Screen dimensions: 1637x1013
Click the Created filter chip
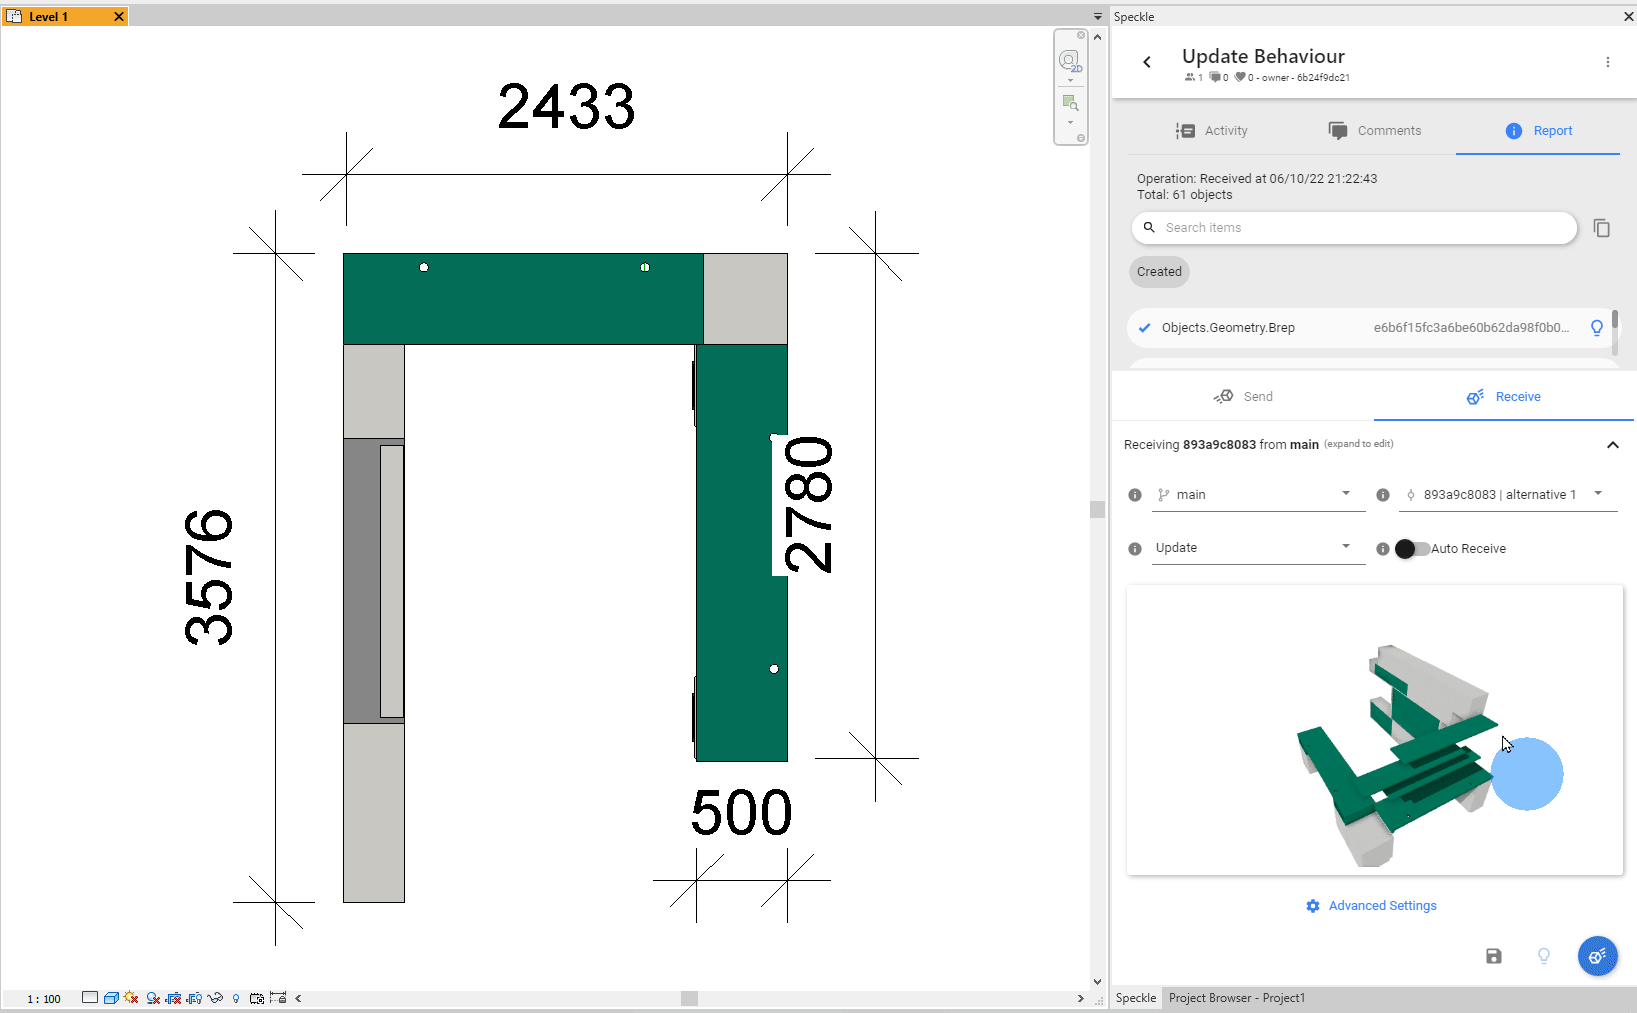[1158, 271]
